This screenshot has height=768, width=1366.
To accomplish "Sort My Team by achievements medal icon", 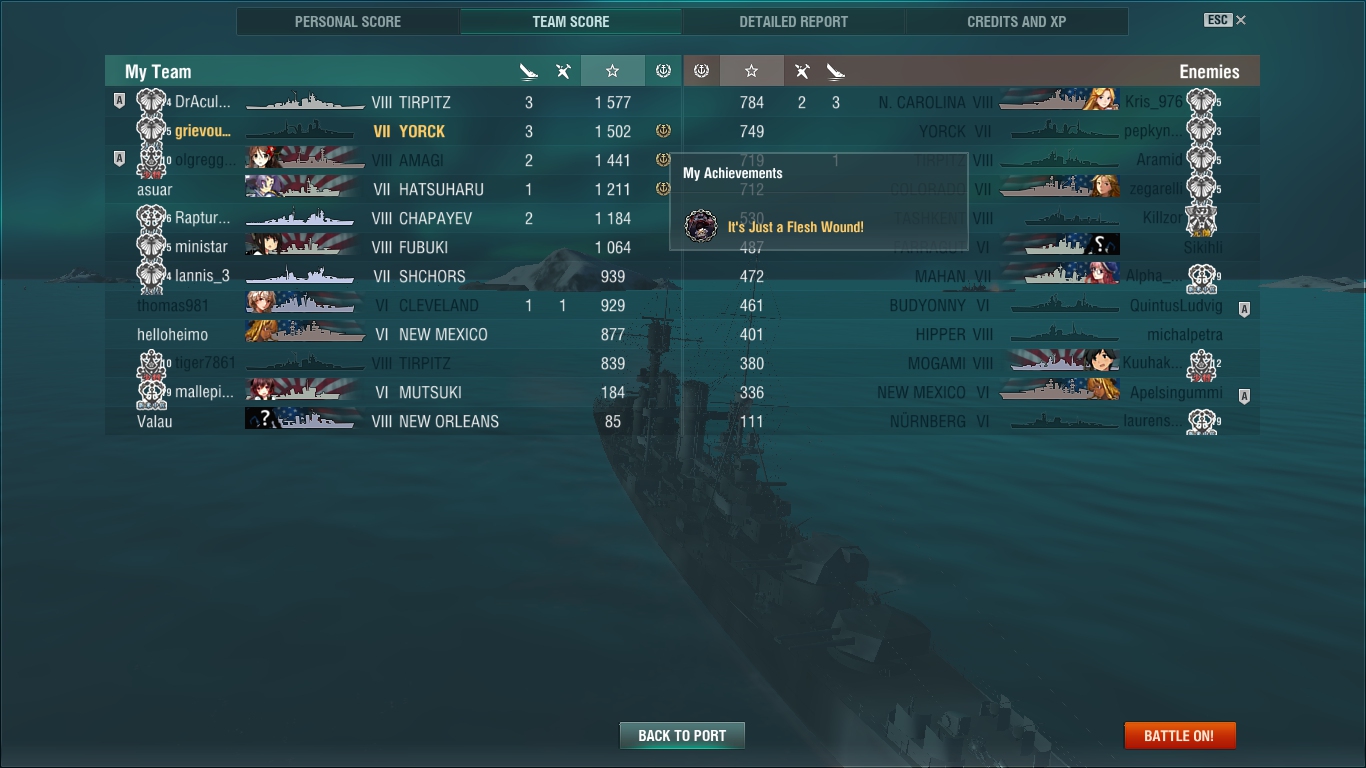I will pyautogui.click(x=663, y=71).
